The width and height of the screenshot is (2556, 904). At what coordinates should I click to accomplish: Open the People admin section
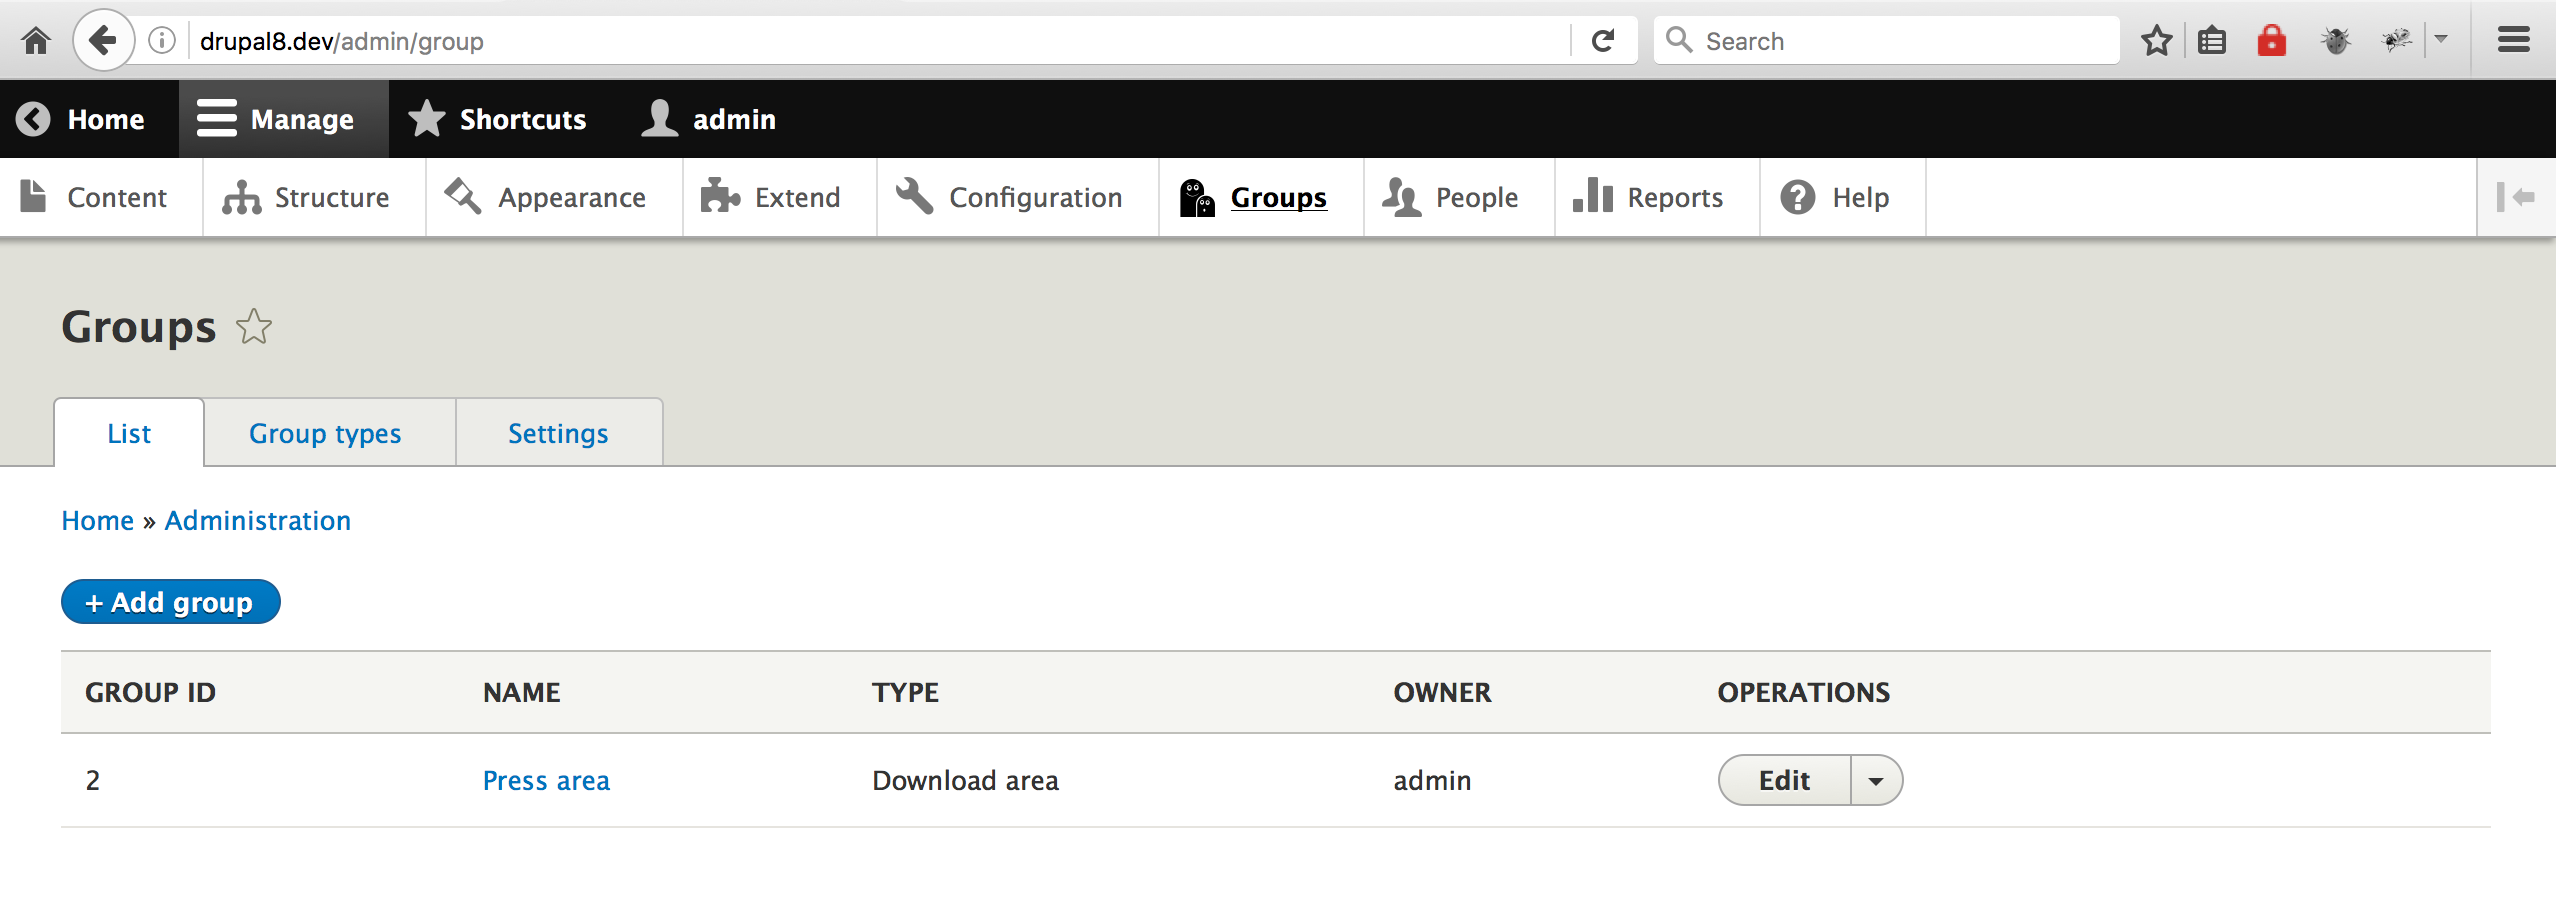[x=1459, y=197]
